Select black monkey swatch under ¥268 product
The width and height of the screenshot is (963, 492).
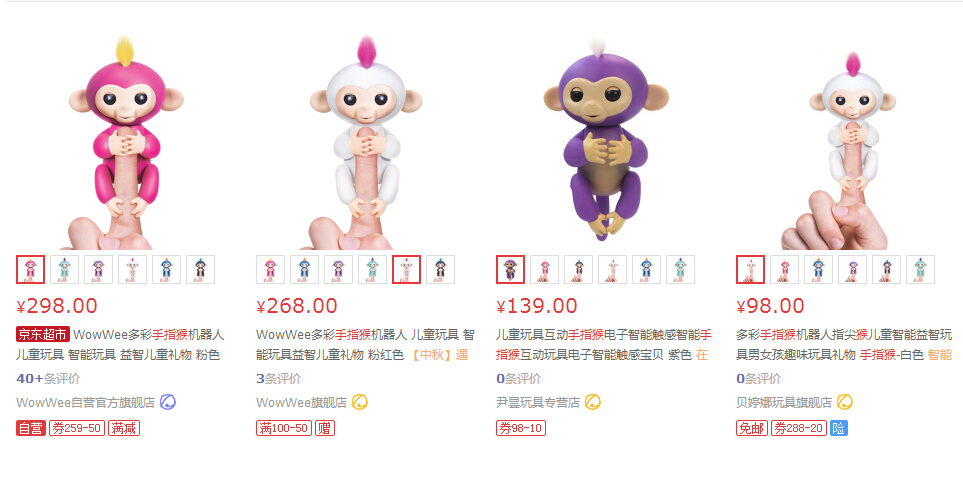click(x=440, y=270)
